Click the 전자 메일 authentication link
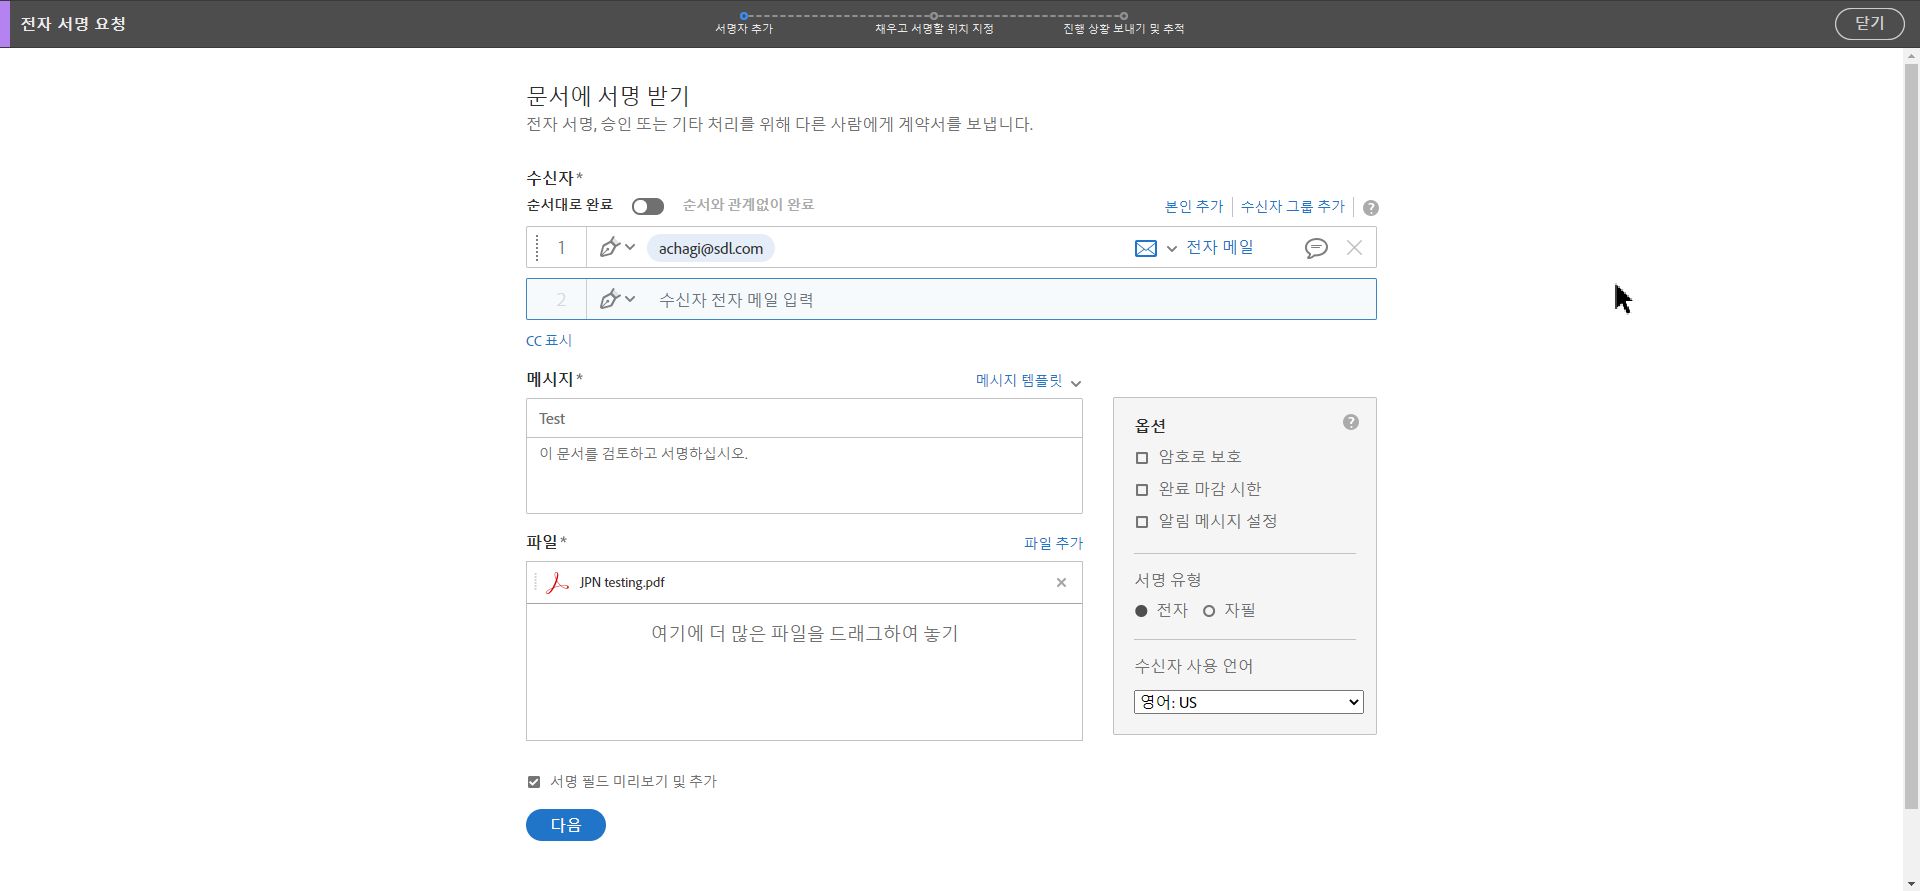Screen dimensions: 1920x891 pos(1220,247)
